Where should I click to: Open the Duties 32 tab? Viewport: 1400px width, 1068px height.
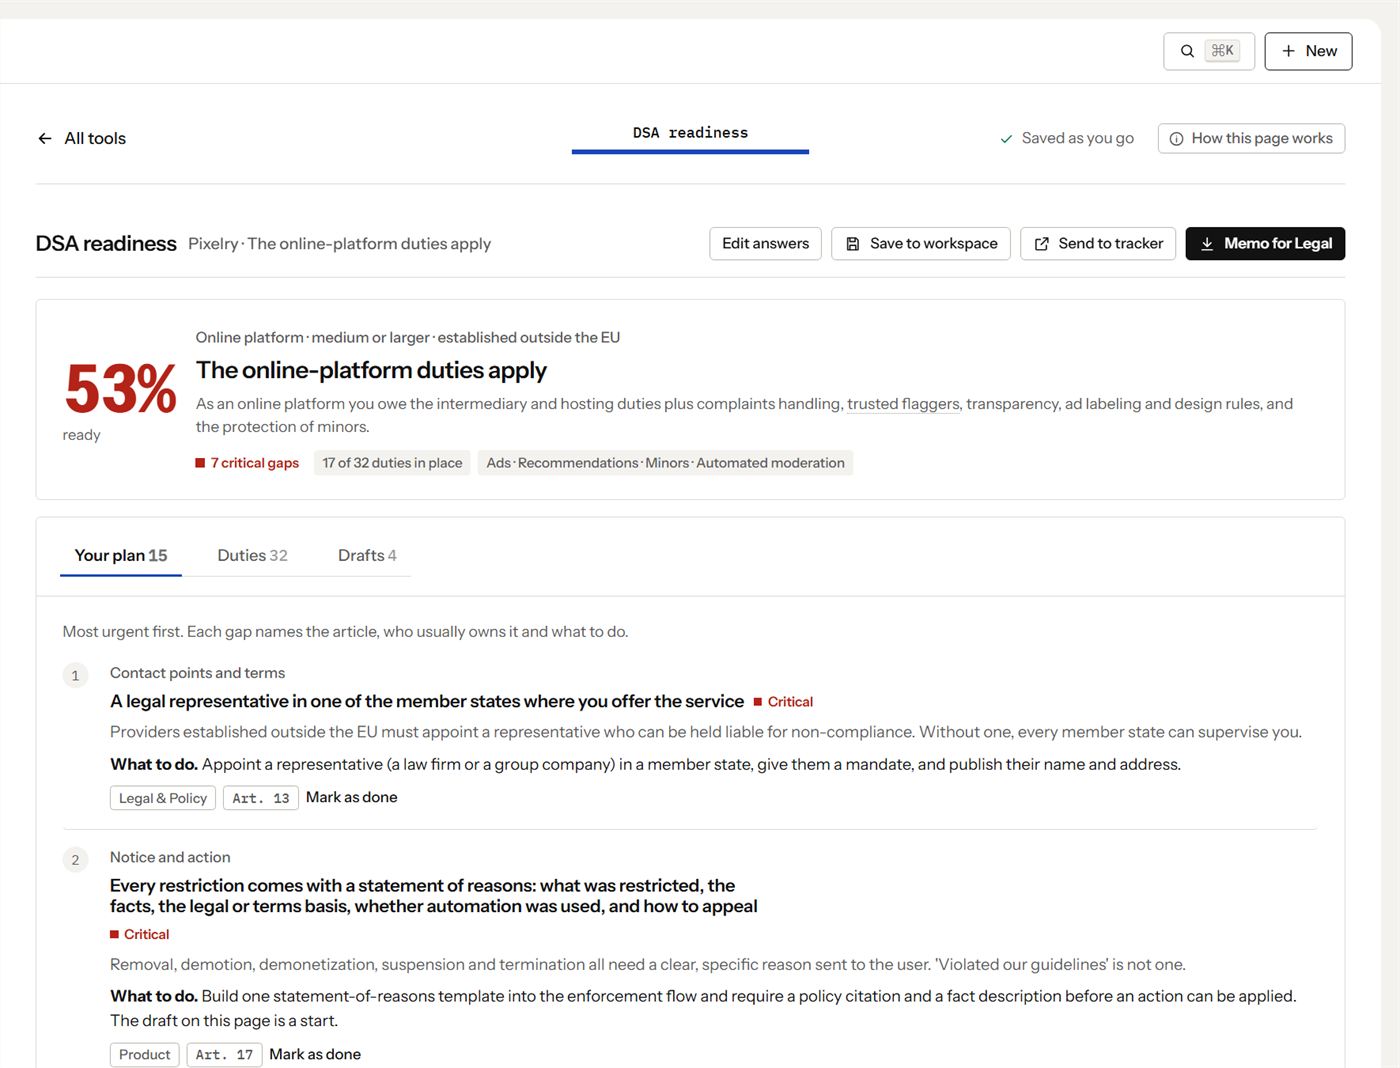[253, 555]
